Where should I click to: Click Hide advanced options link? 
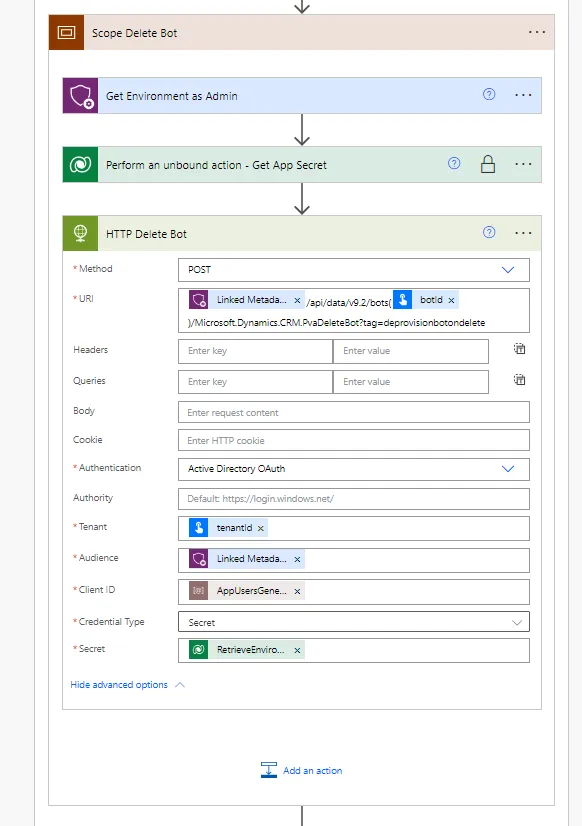(x=119, y=685)
